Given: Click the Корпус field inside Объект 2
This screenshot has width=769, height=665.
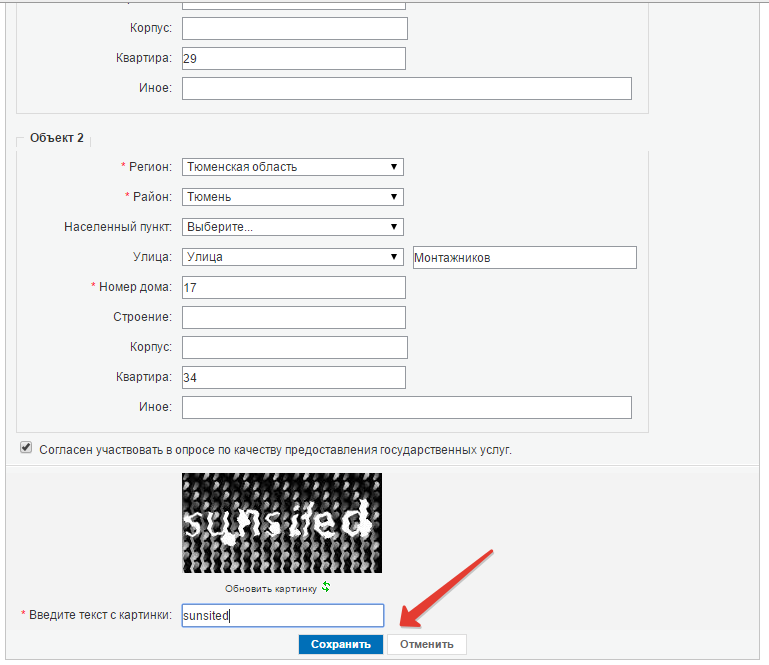Looking at the screenshot, I should (x=295, y=347).
